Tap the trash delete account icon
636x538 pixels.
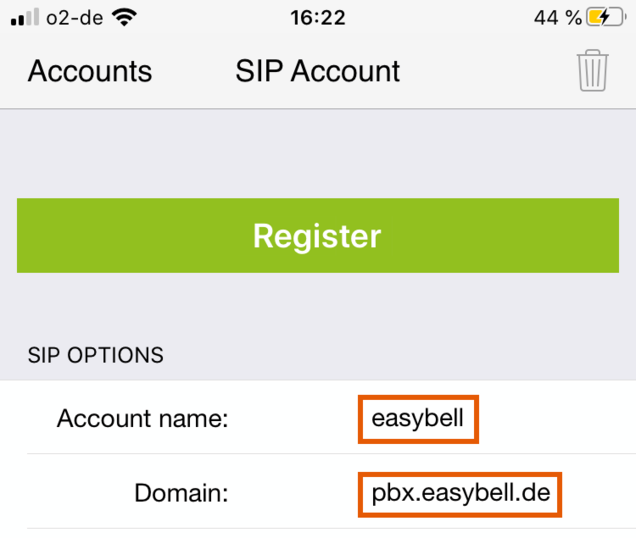click(593, 71)
